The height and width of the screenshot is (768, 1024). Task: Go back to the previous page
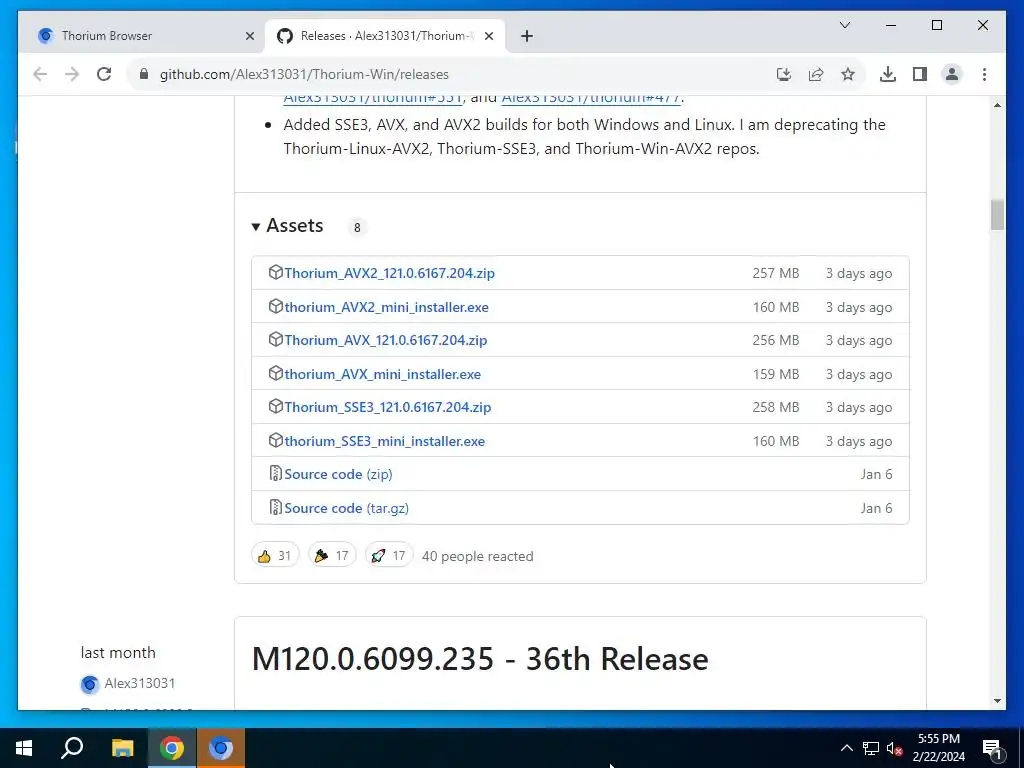[x=40, y=74]
